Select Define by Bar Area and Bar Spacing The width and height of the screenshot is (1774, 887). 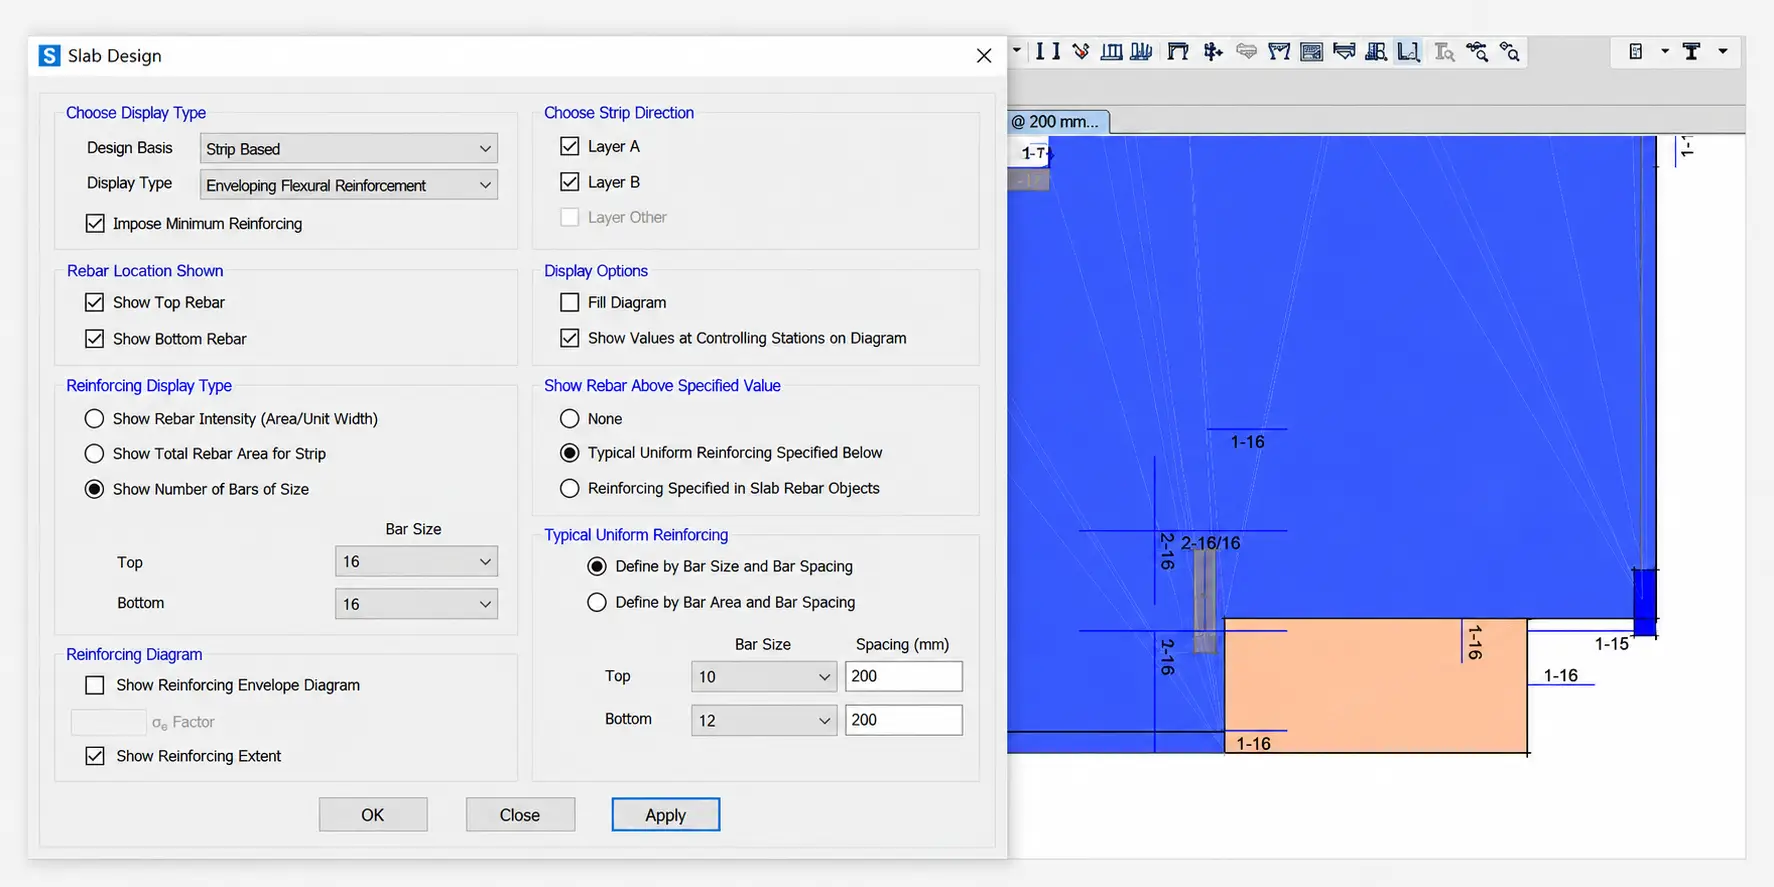pyautogui.click(x=597, y=602)
